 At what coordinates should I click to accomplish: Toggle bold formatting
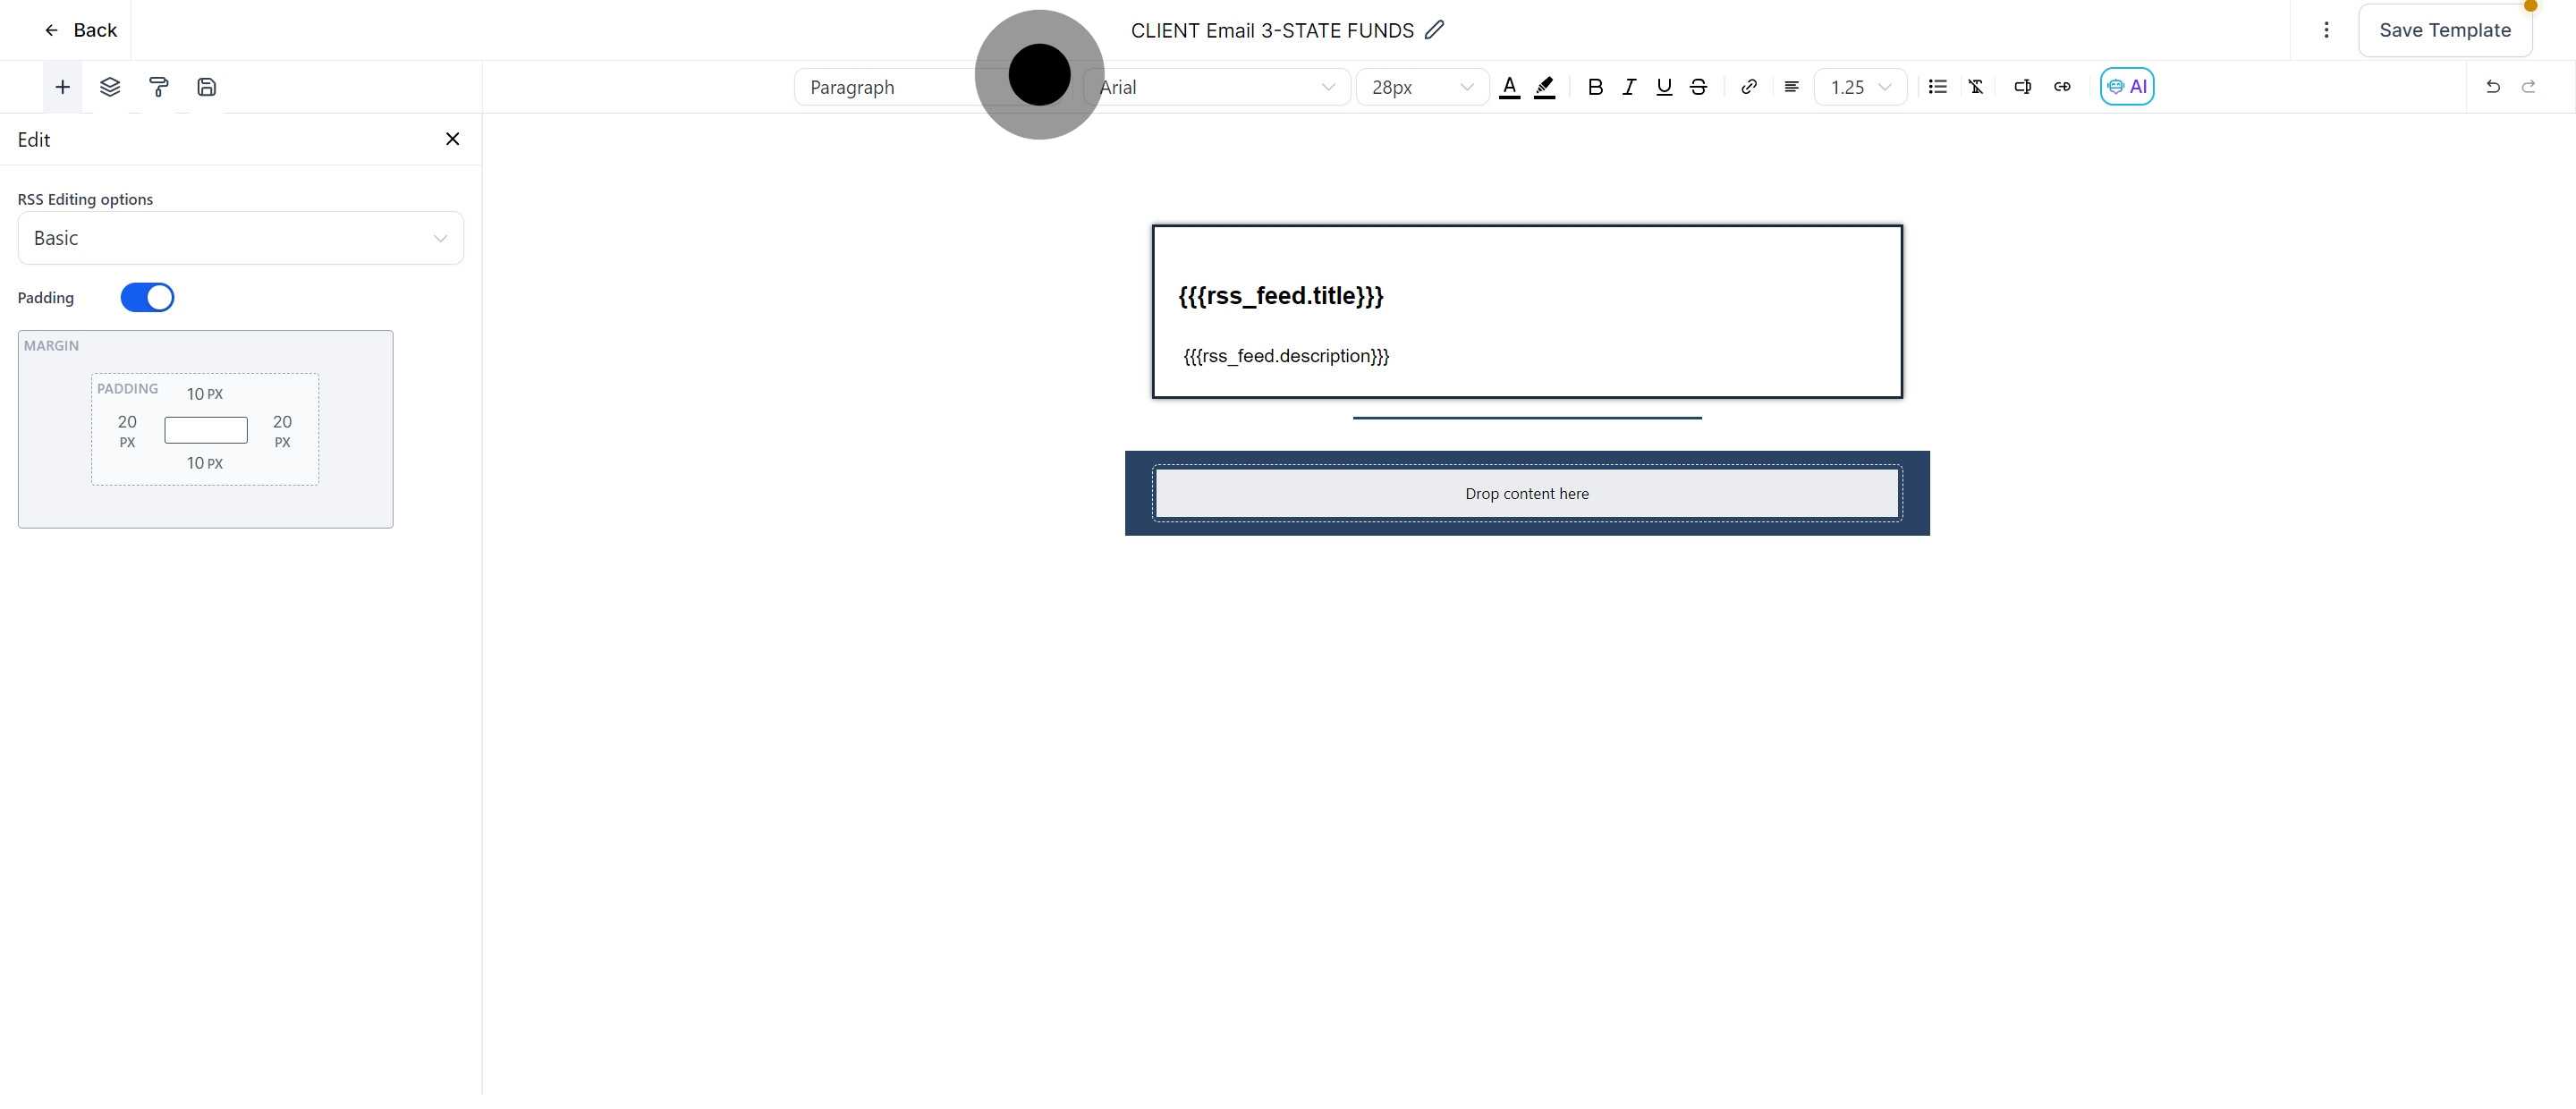[1595, 87]
